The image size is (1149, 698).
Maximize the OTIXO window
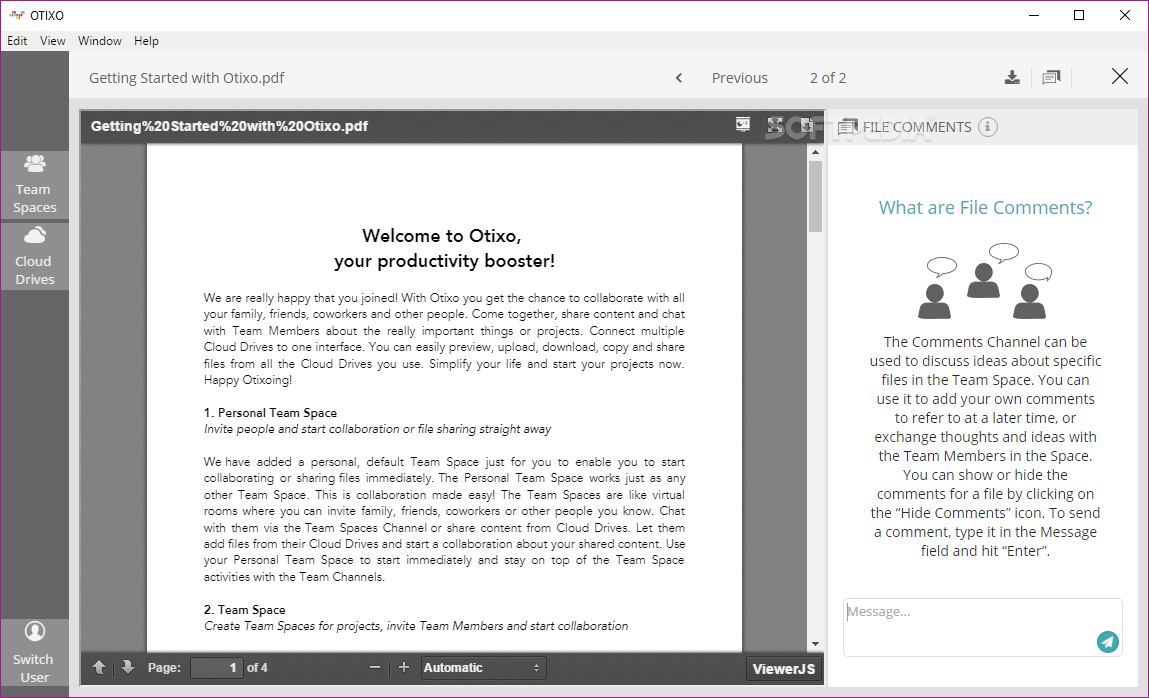coord(1079,15)
